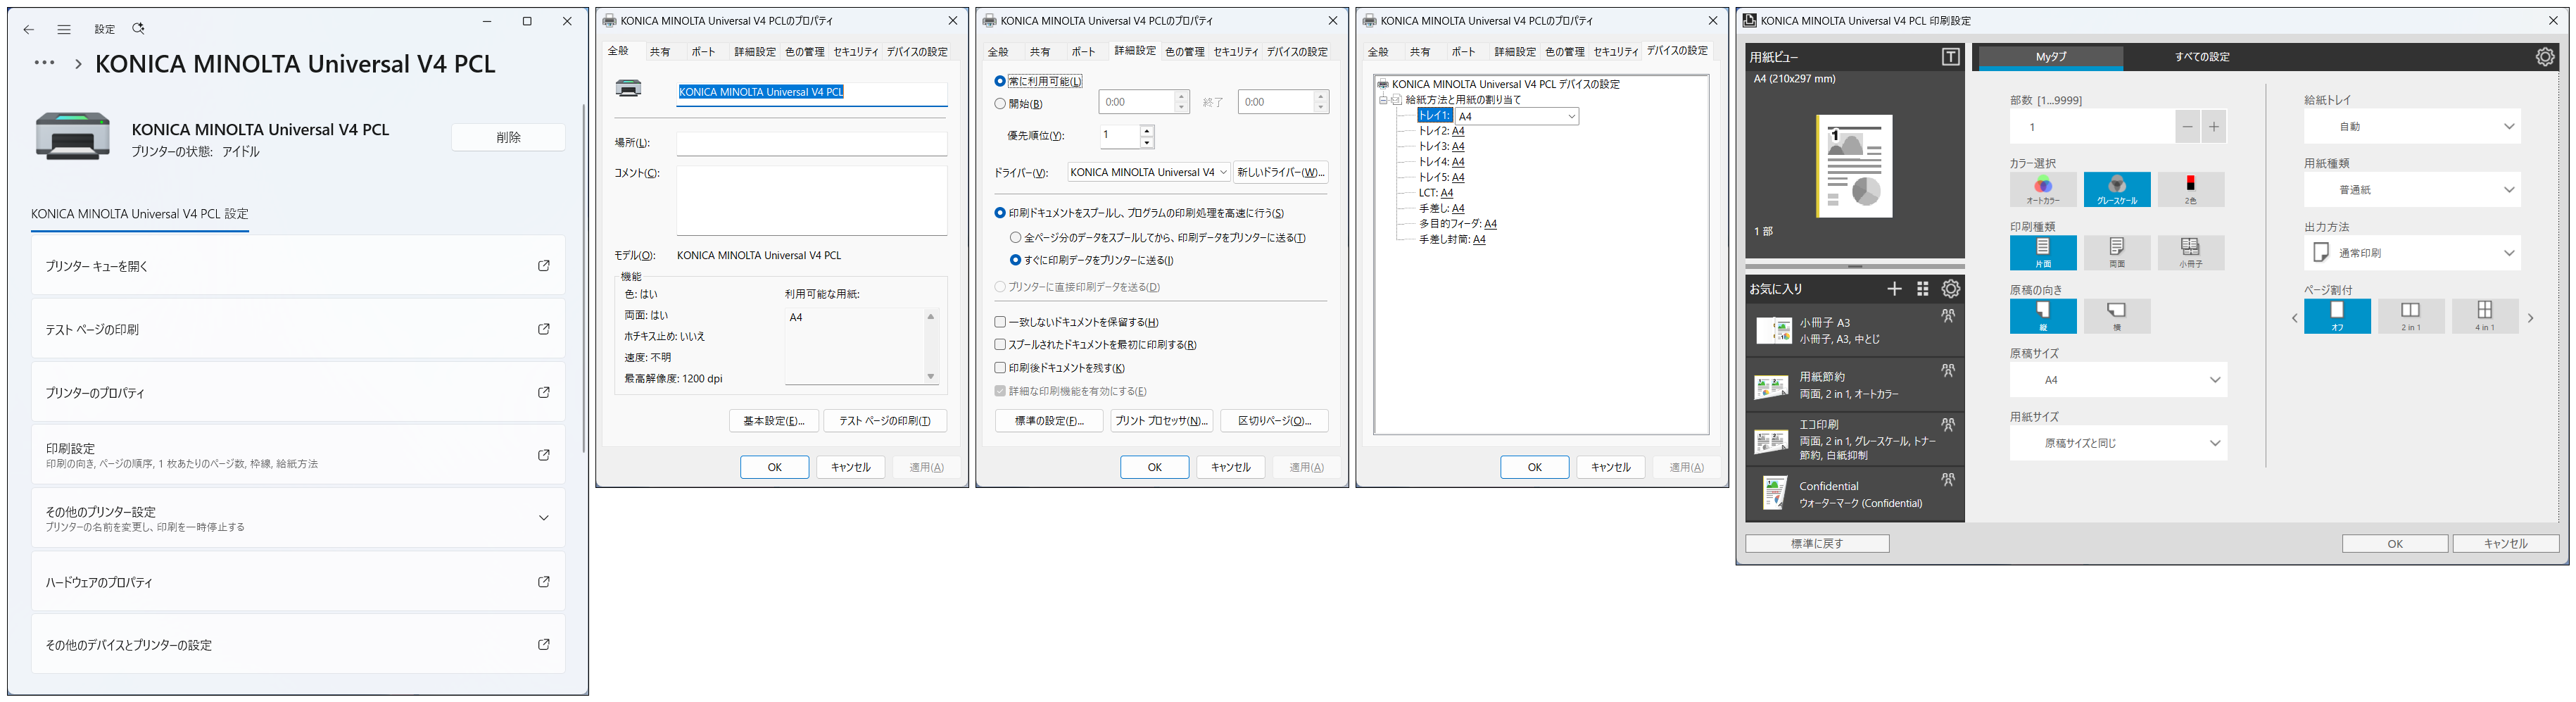Click the 削除 button for the printer
2576x702 pixels.
[x=508, y=137]
